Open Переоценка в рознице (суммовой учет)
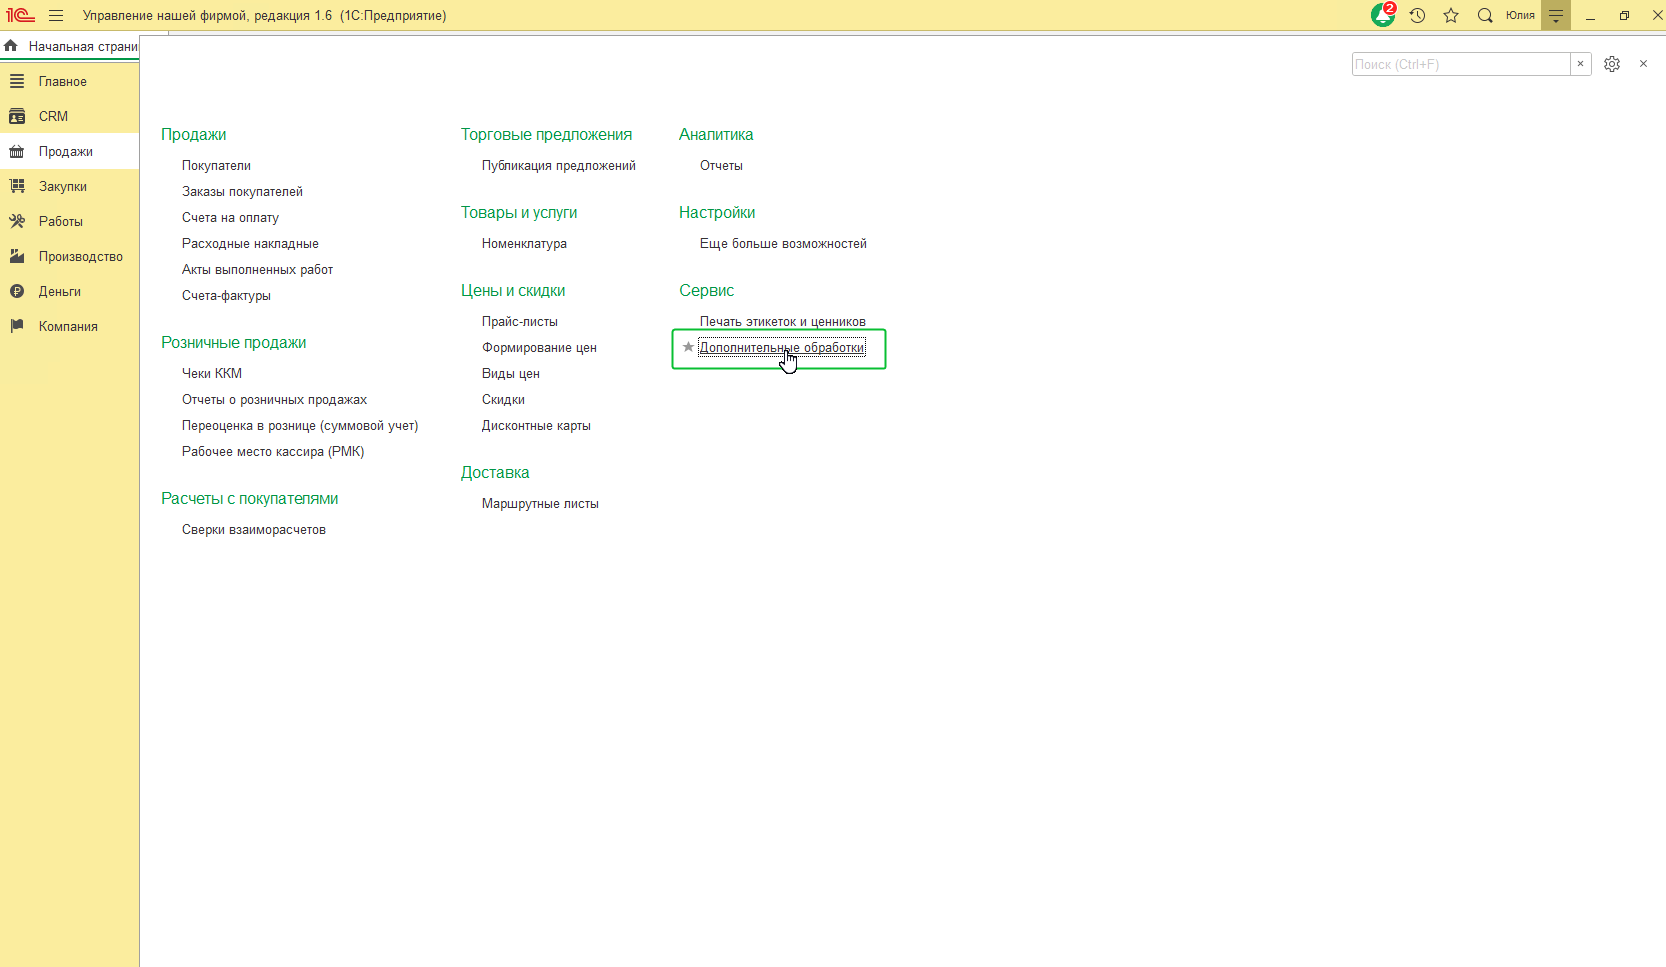This screenshot has width=1666, height=967. 300,425
